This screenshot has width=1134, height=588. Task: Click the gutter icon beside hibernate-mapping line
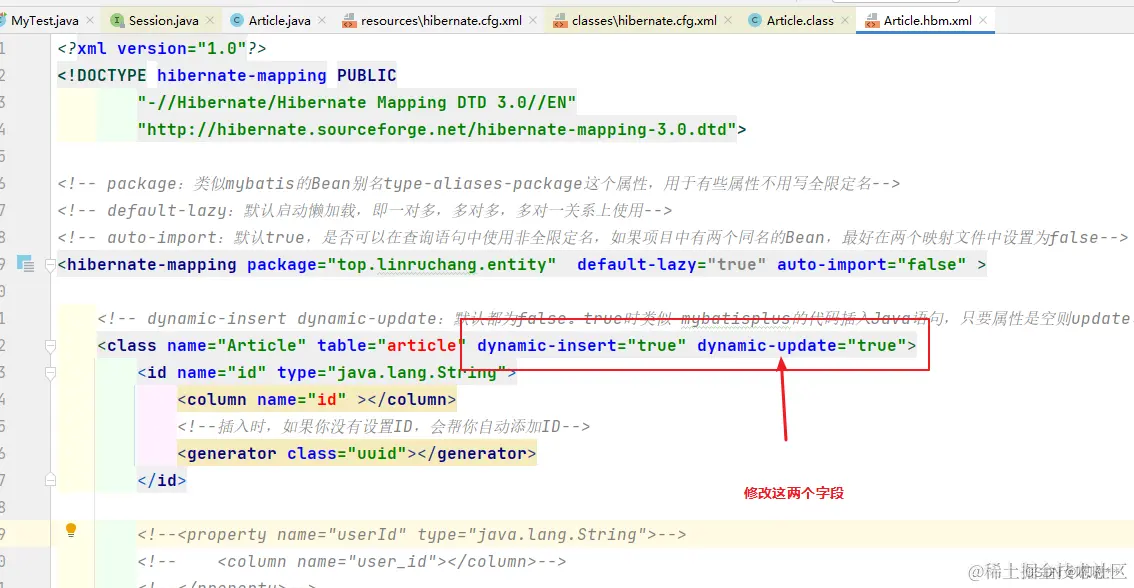click(x=25, y=264)
